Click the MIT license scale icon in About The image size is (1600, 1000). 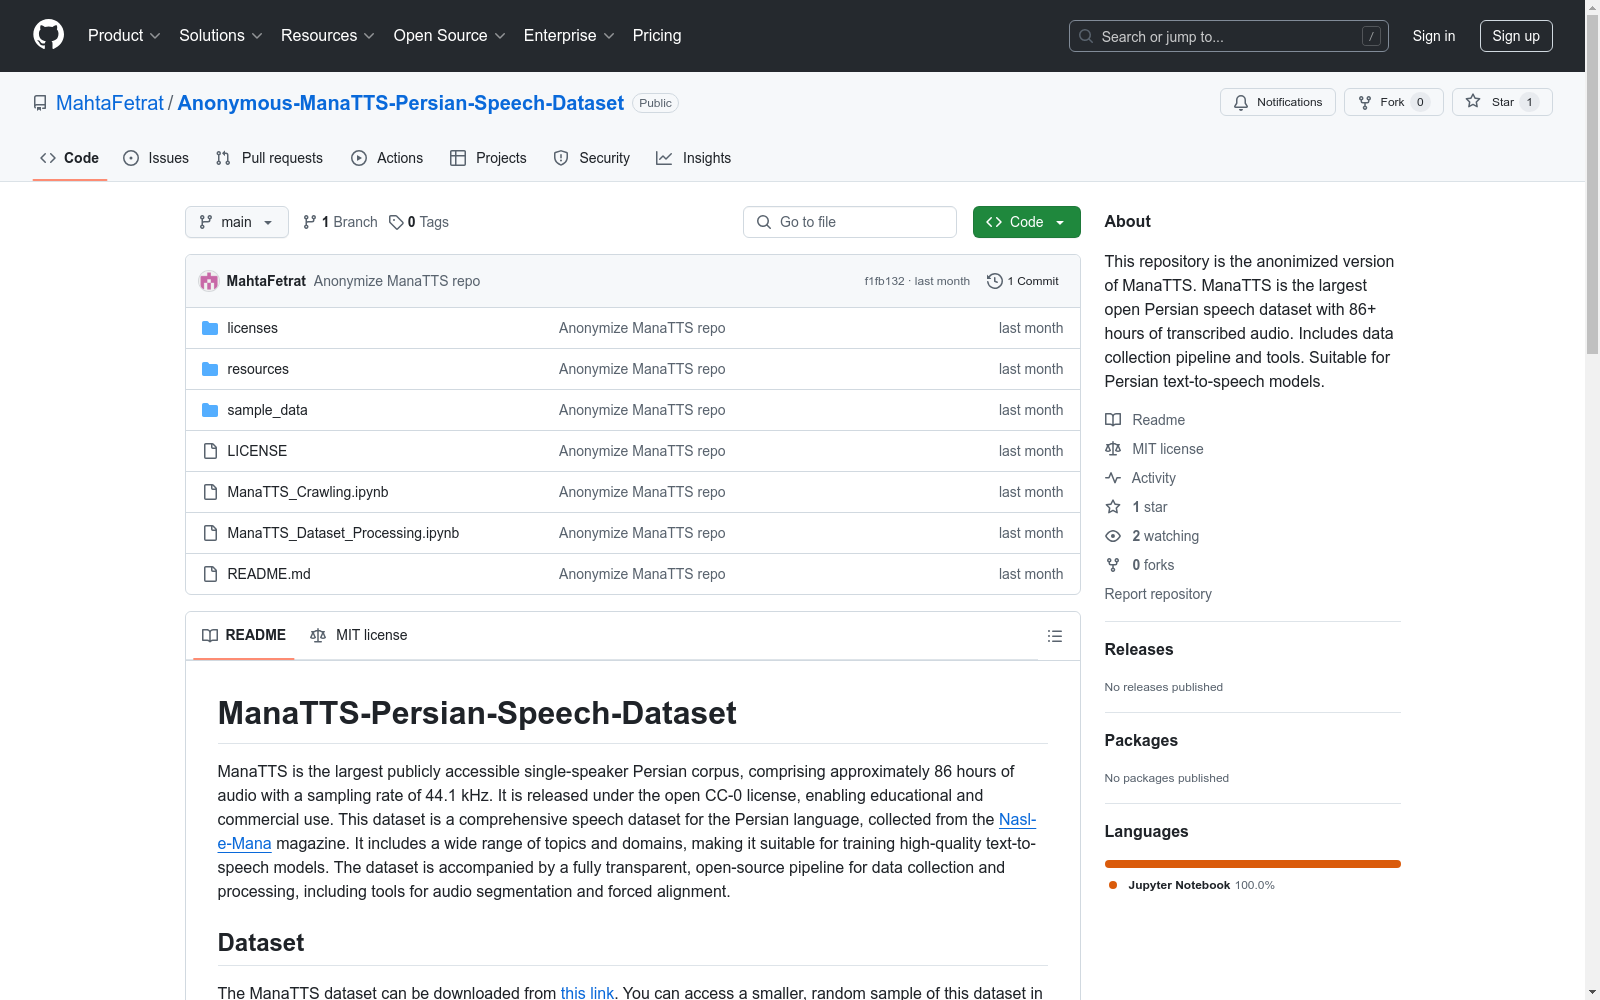click(x=1113, y=449)
